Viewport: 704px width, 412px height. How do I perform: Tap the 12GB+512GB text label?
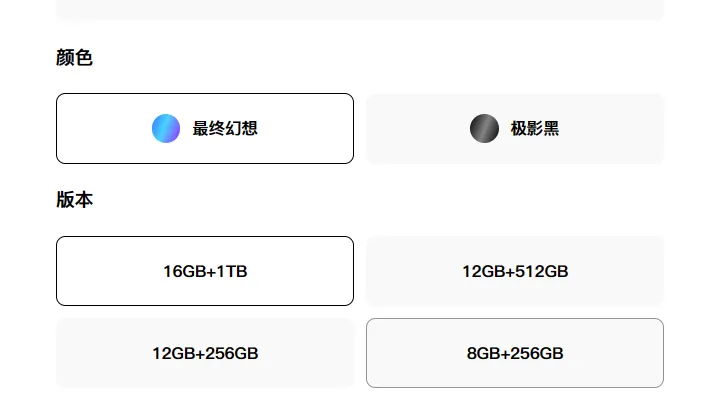click(515, 271)
